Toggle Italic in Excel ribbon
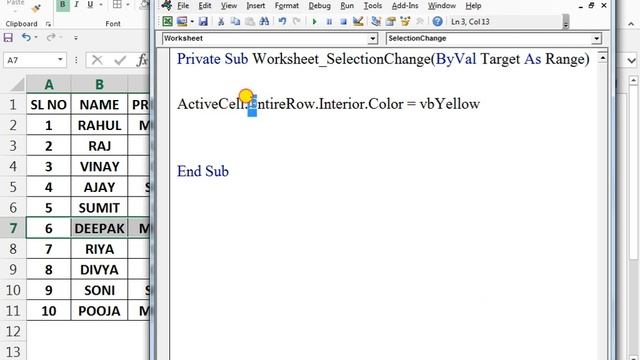 [76, 5]
